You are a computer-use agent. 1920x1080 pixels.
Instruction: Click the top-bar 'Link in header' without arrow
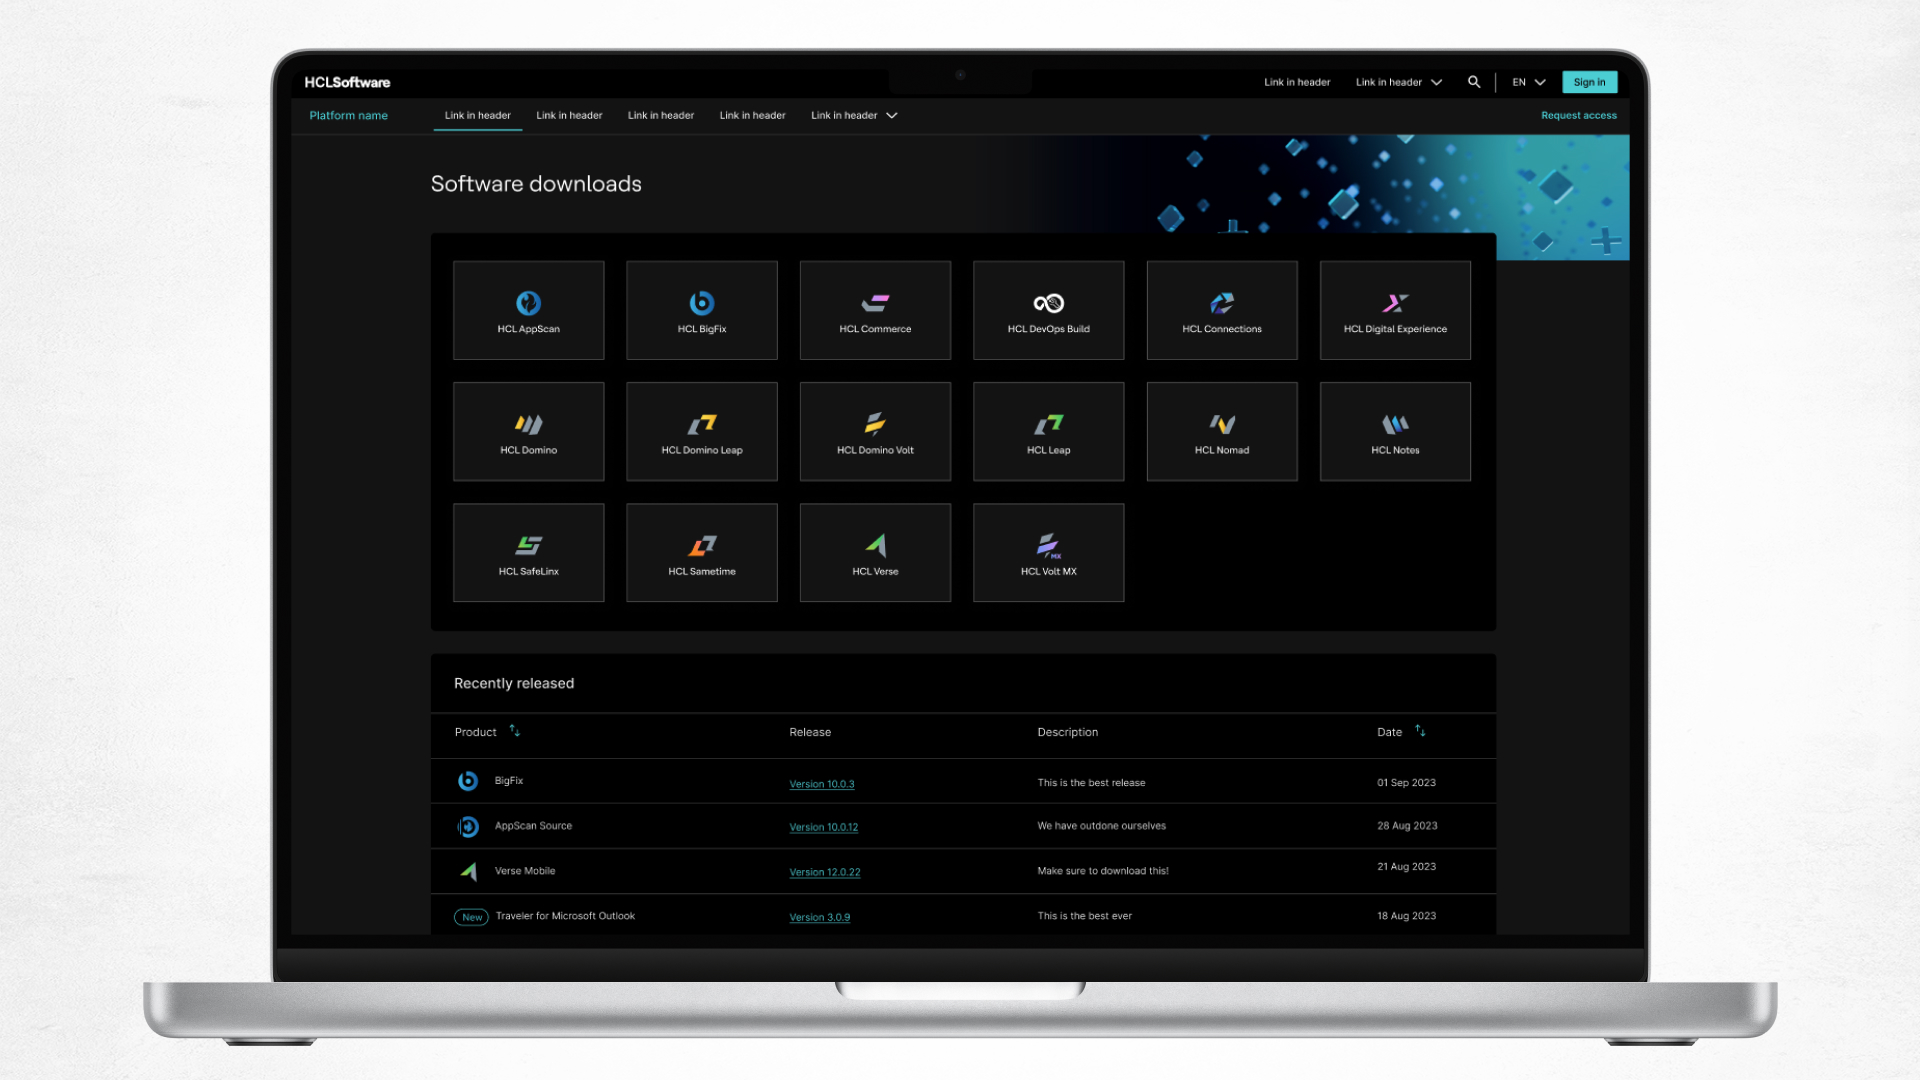(1297, 82)
